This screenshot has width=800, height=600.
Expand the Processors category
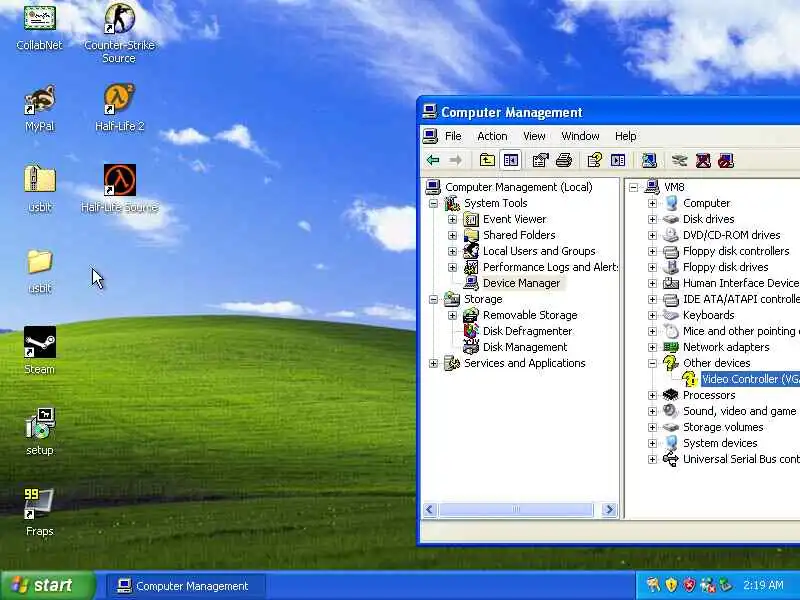coord(652,395)
